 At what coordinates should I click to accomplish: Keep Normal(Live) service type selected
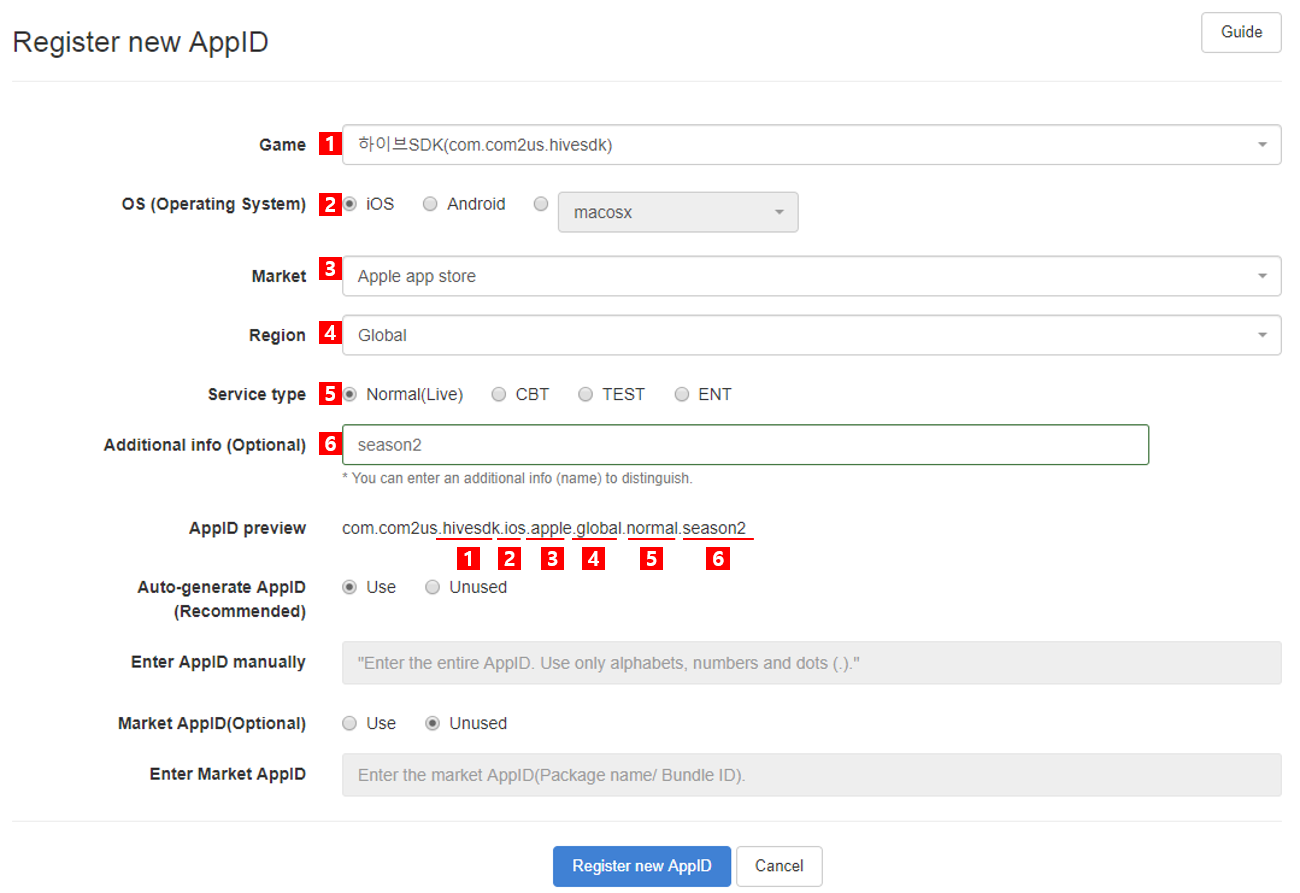pos(350,394)
